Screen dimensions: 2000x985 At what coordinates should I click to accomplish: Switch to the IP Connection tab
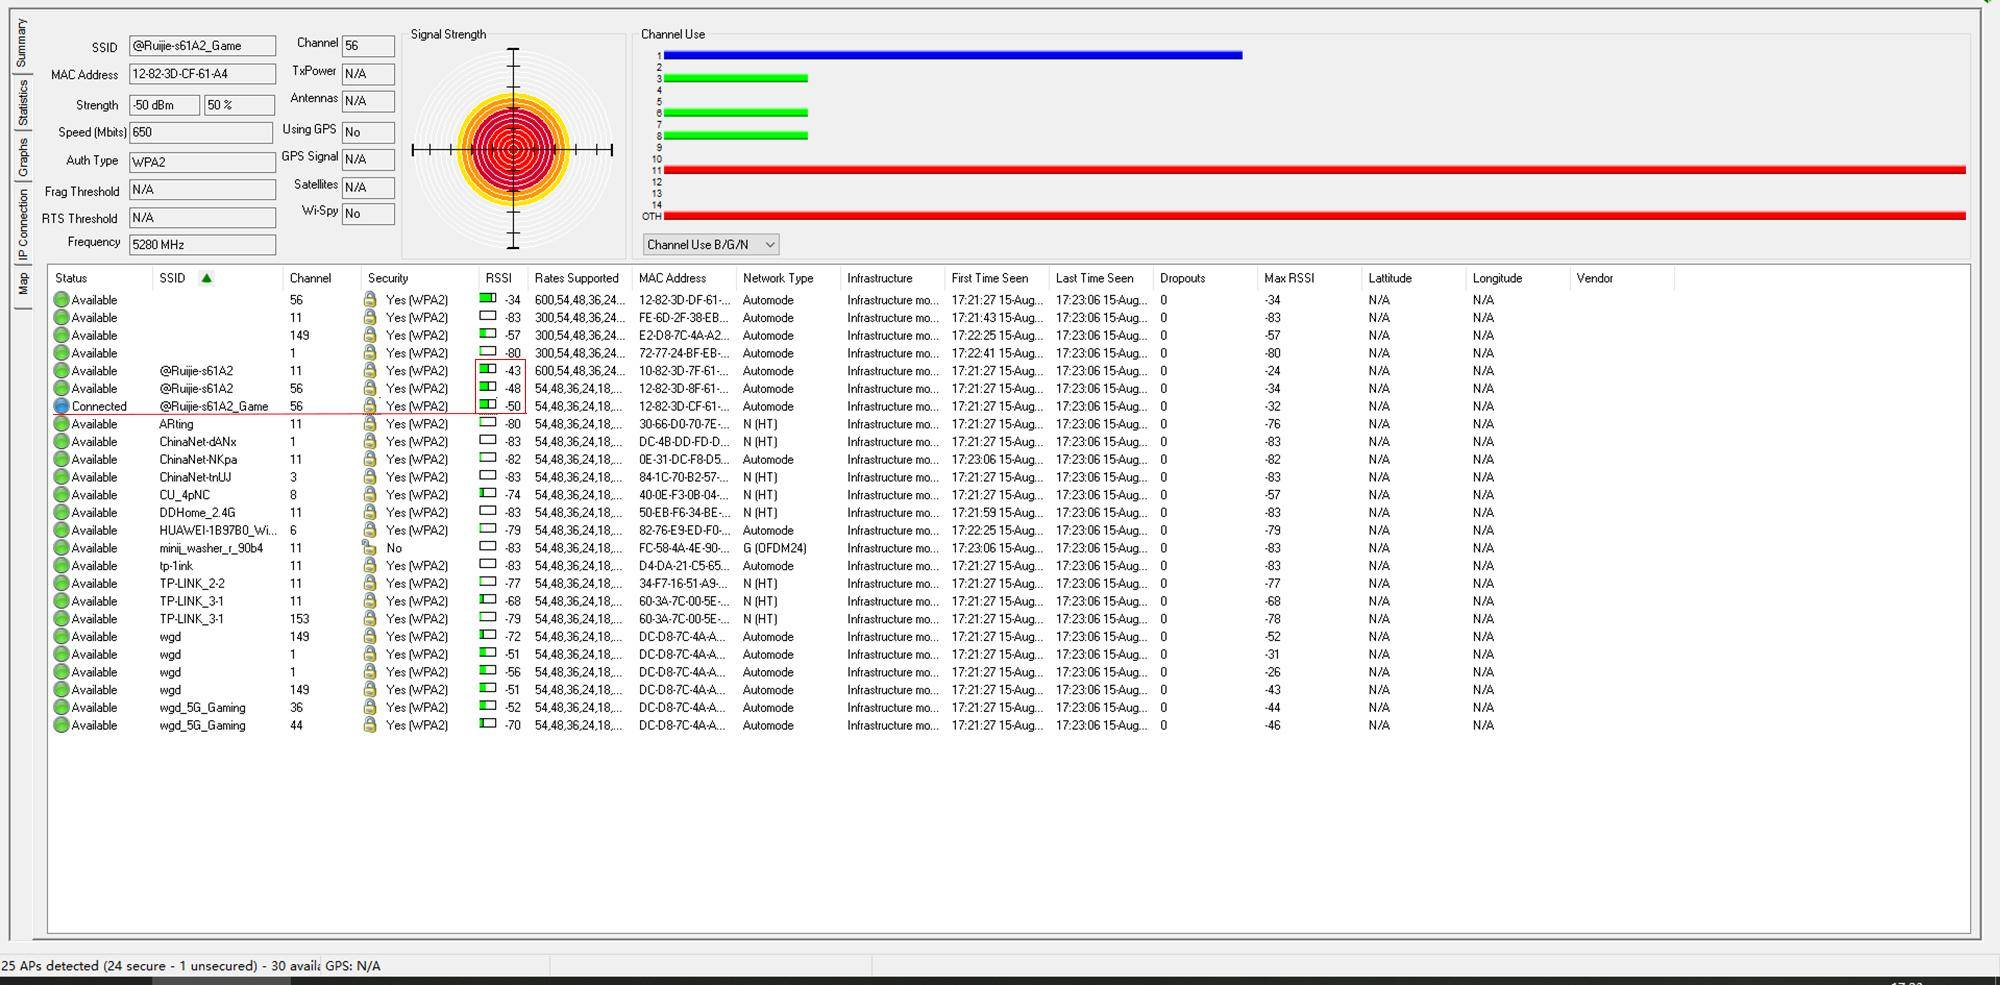(x=23, y=225)
